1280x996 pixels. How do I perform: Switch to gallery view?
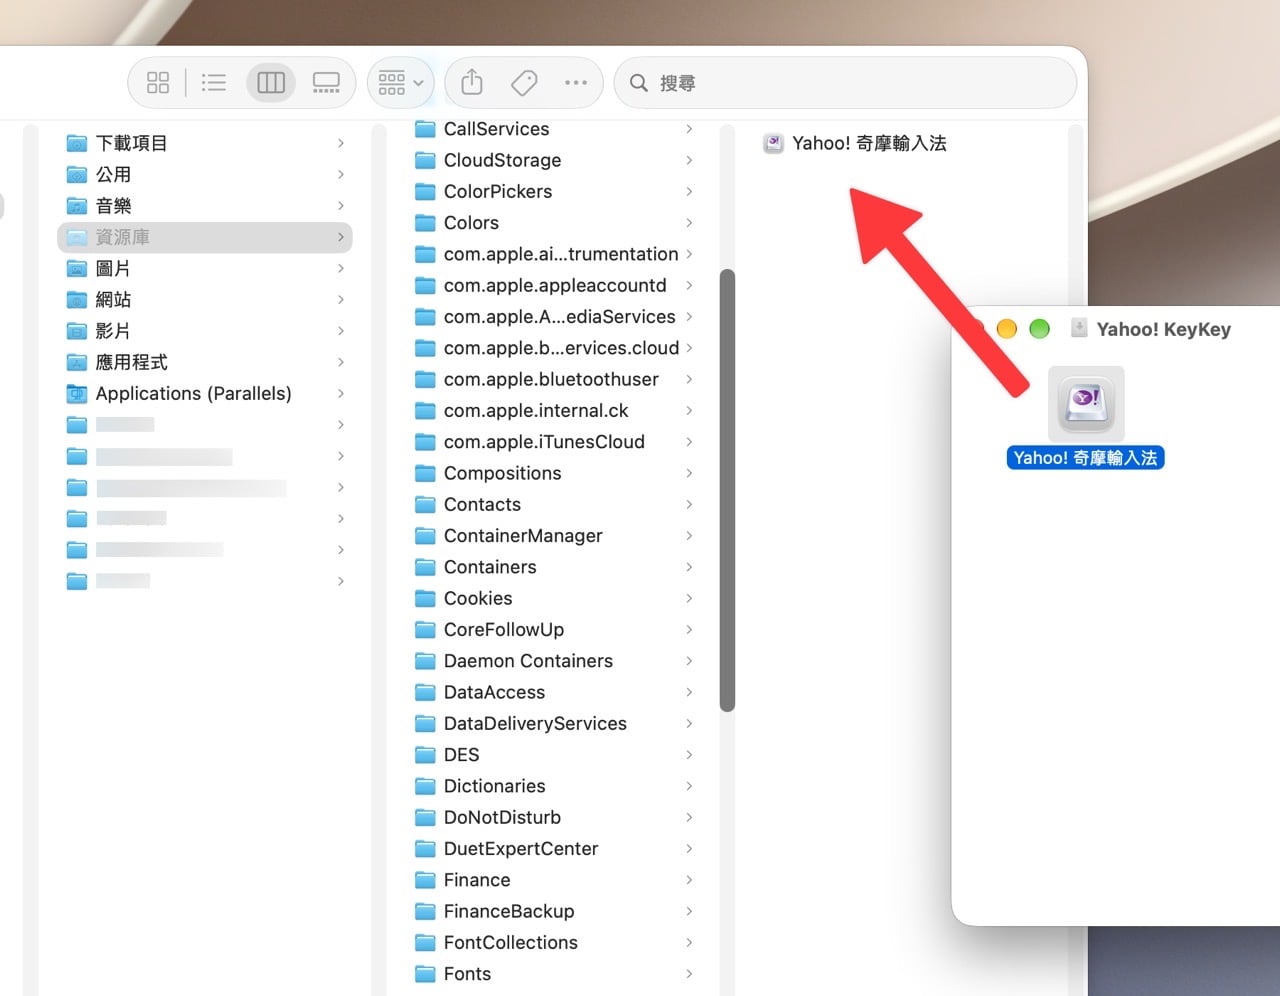[326, 83]
